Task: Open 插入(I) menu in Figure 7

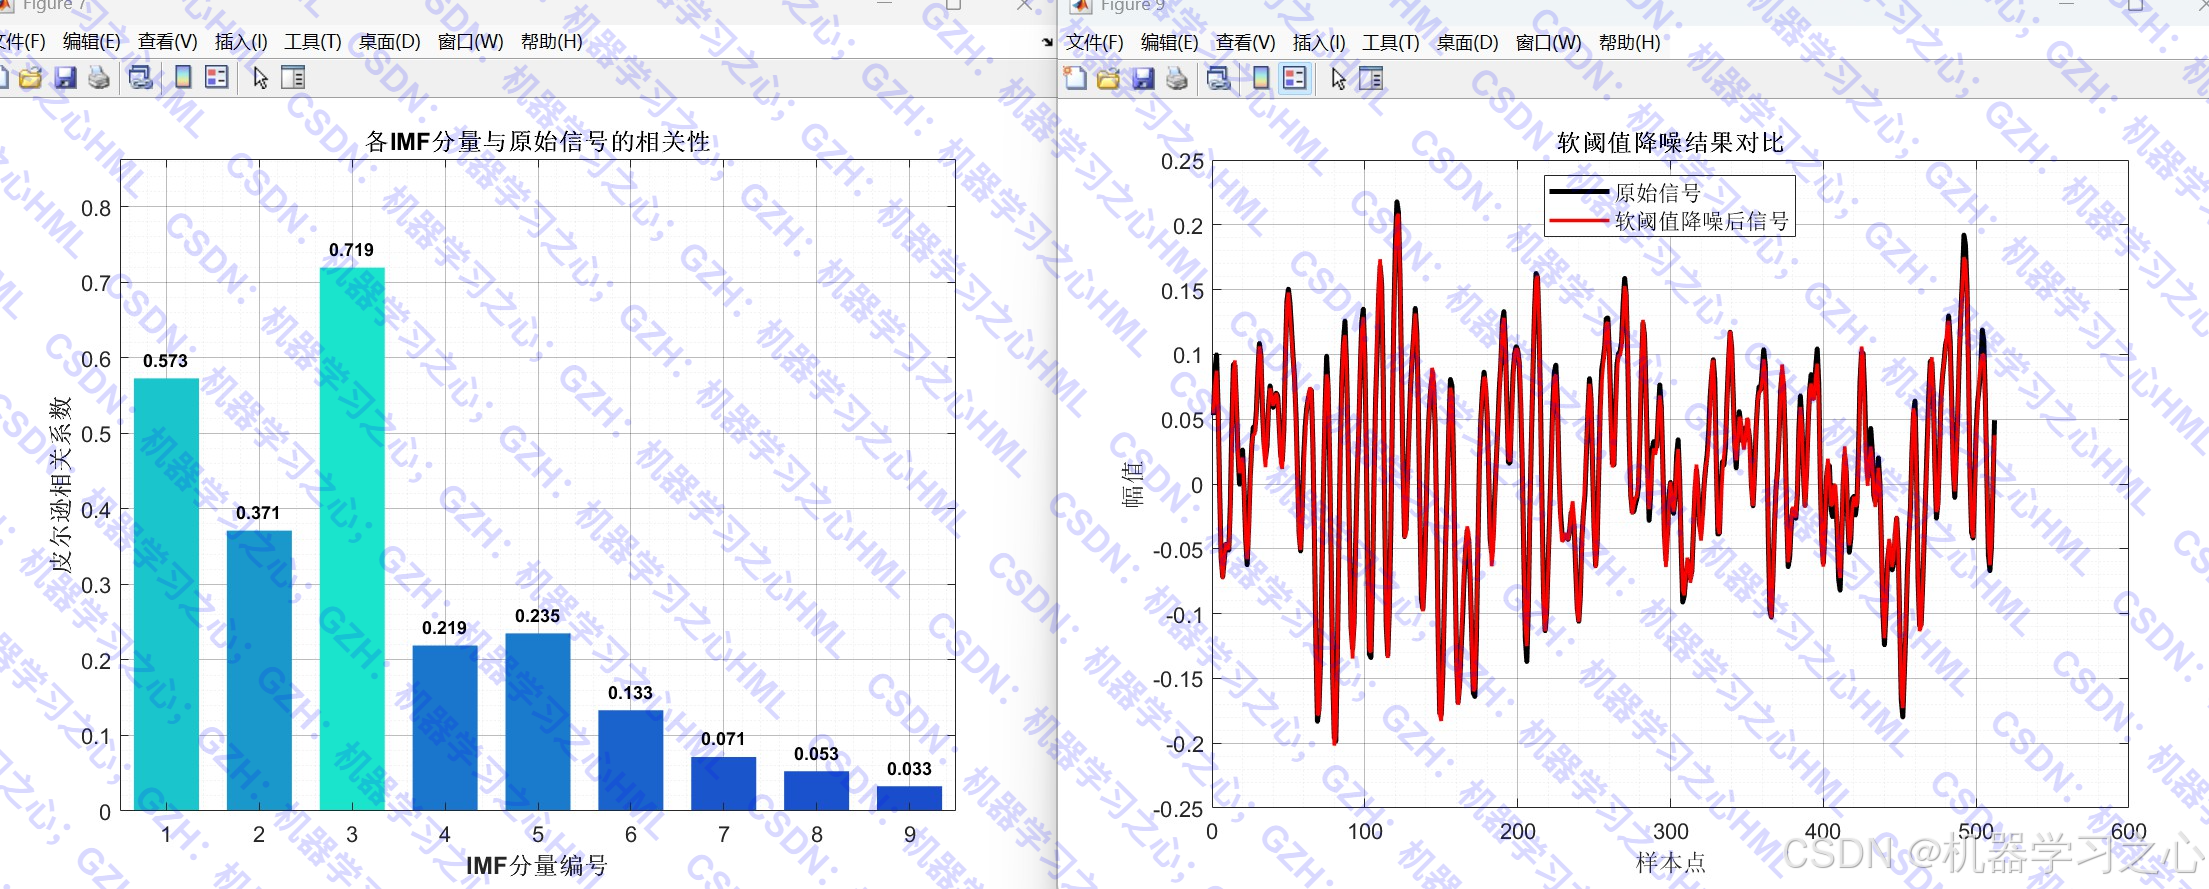Action: (241, 42)
